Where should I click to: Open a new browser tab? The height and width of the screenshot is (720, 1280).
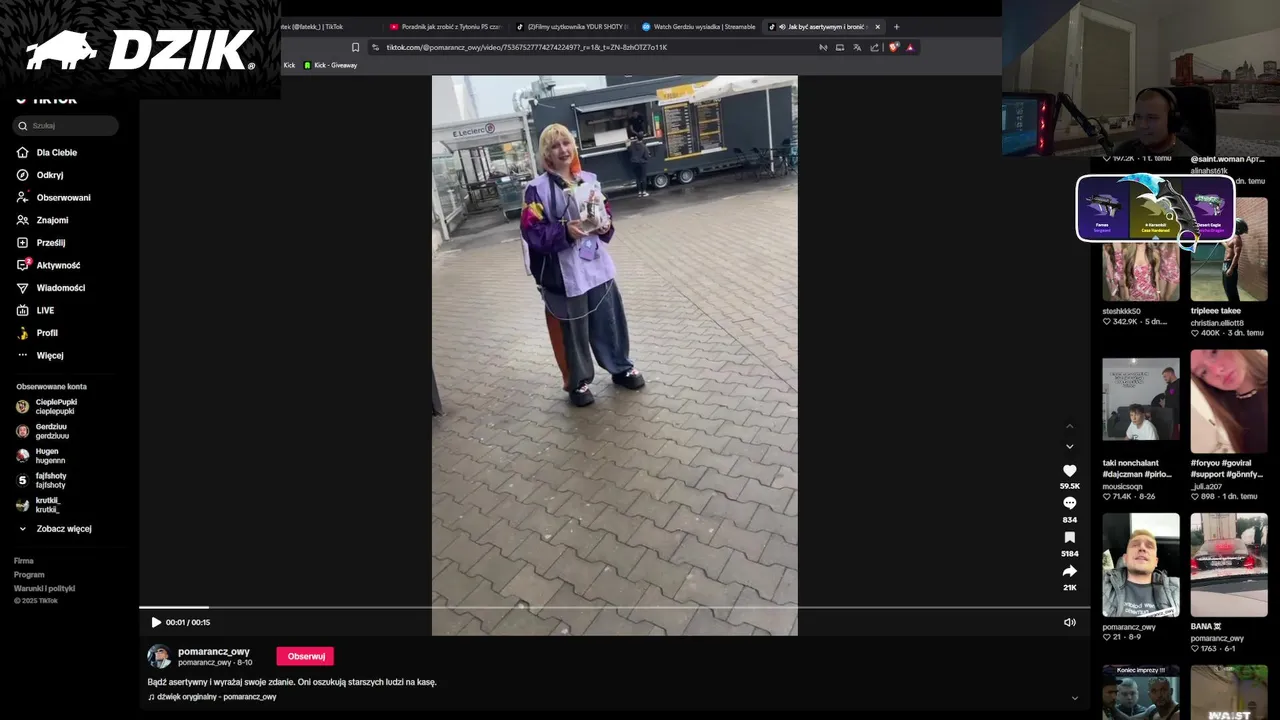[896, 27]
